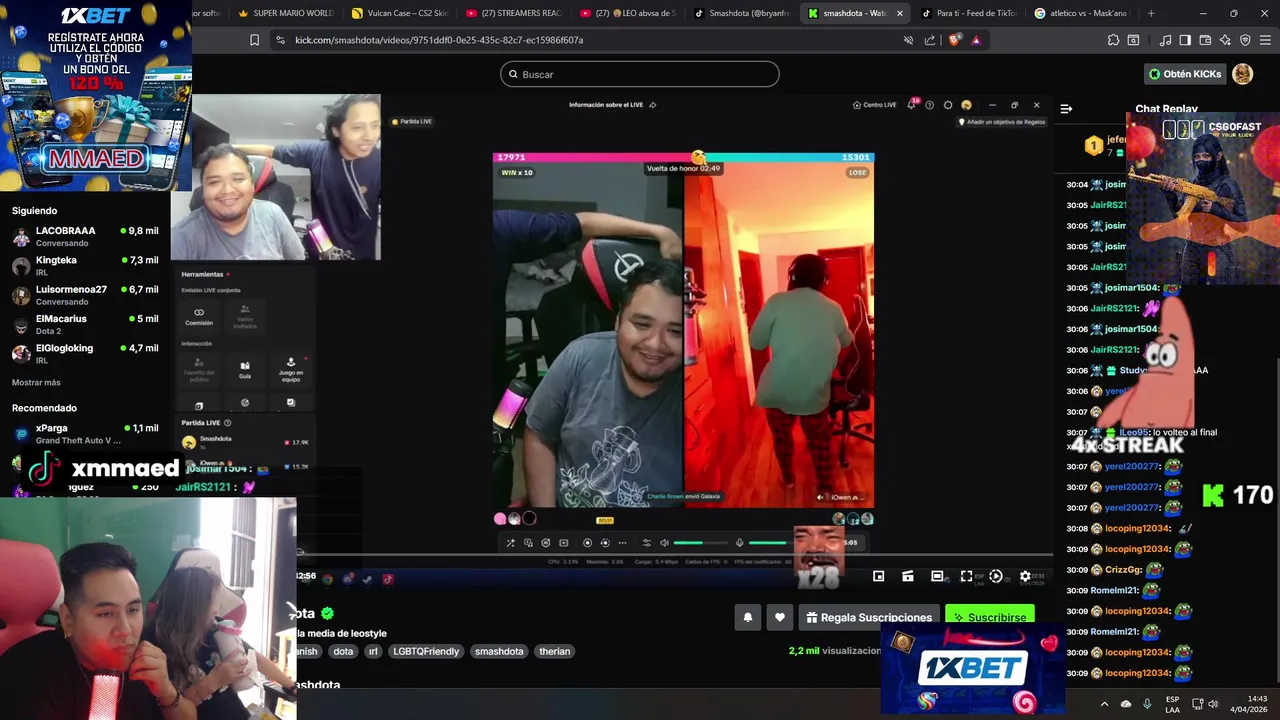Screen dimensions: 1280x720
Task: Open the Kick player settings gear
Action: [1025, 576]
